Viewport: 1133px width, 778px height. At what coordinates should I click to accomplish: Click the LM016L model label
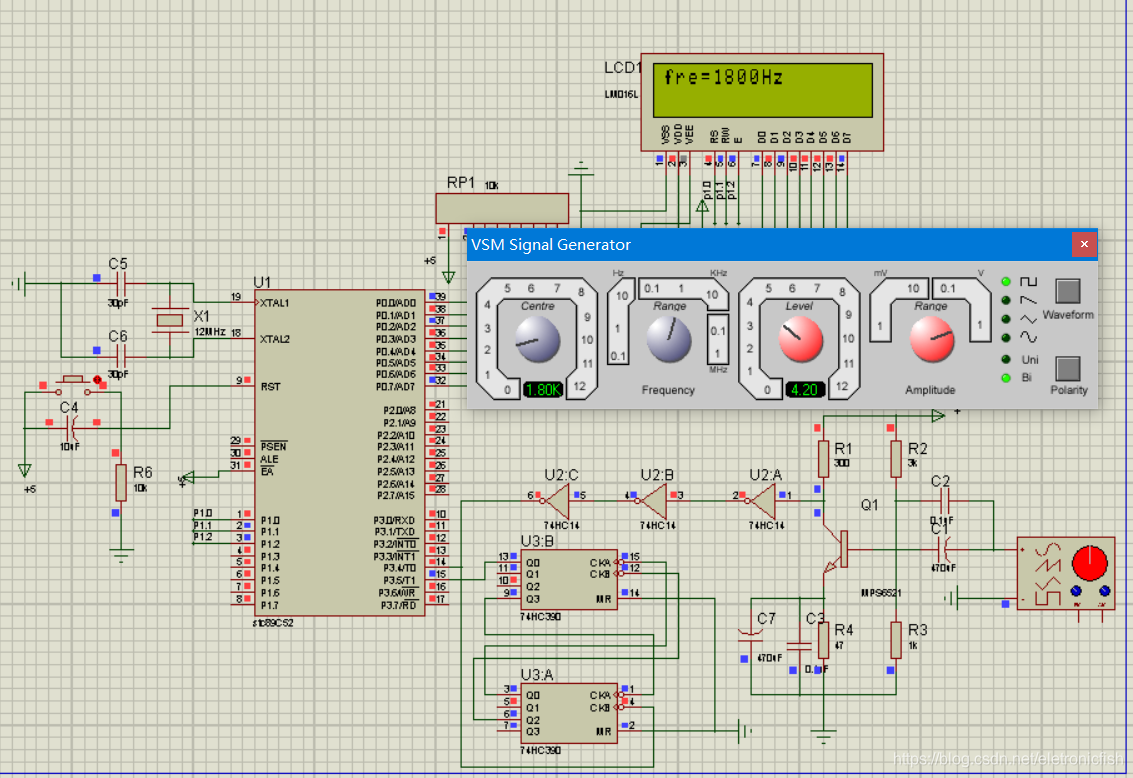621,94
